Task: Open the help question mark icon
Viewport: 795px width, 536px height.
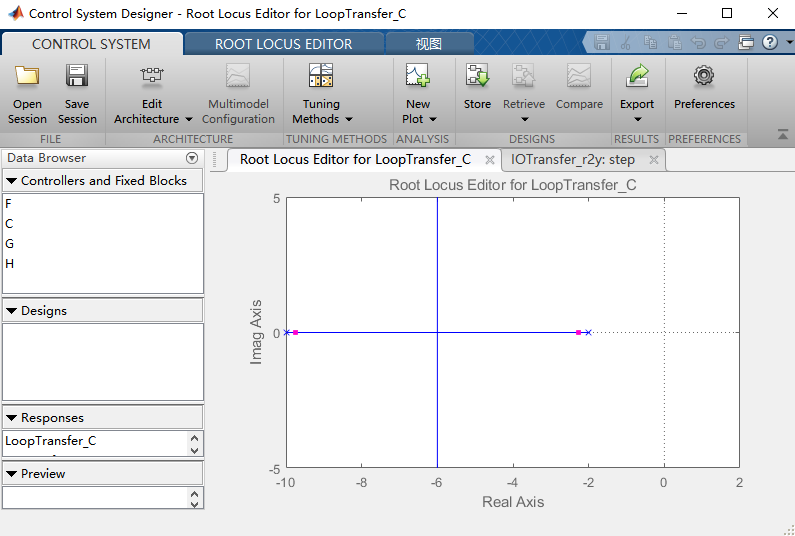Action: pyautogui.click(x=770, y=42)
